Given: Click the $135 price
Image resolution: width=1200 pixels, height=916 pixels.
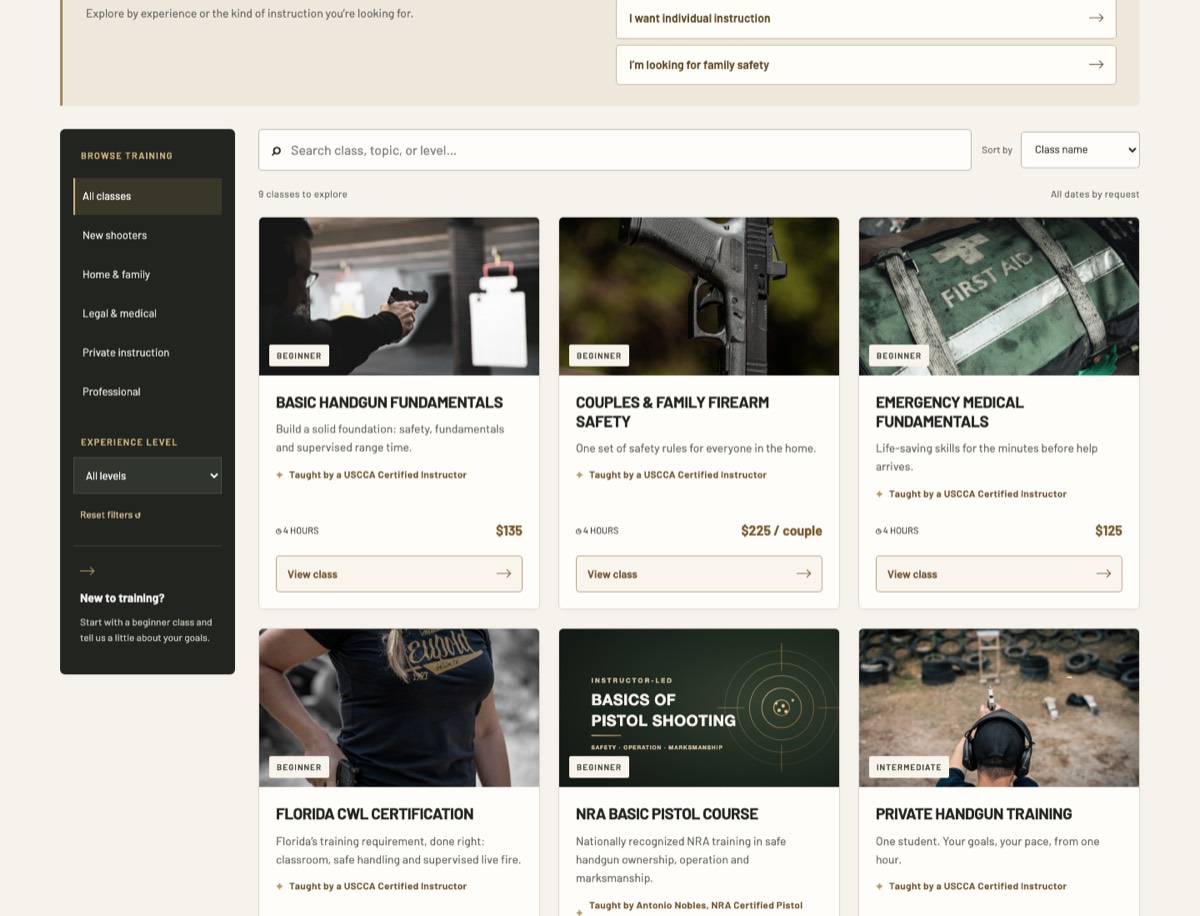Looking at the screenshot, I should coord(509,531).
